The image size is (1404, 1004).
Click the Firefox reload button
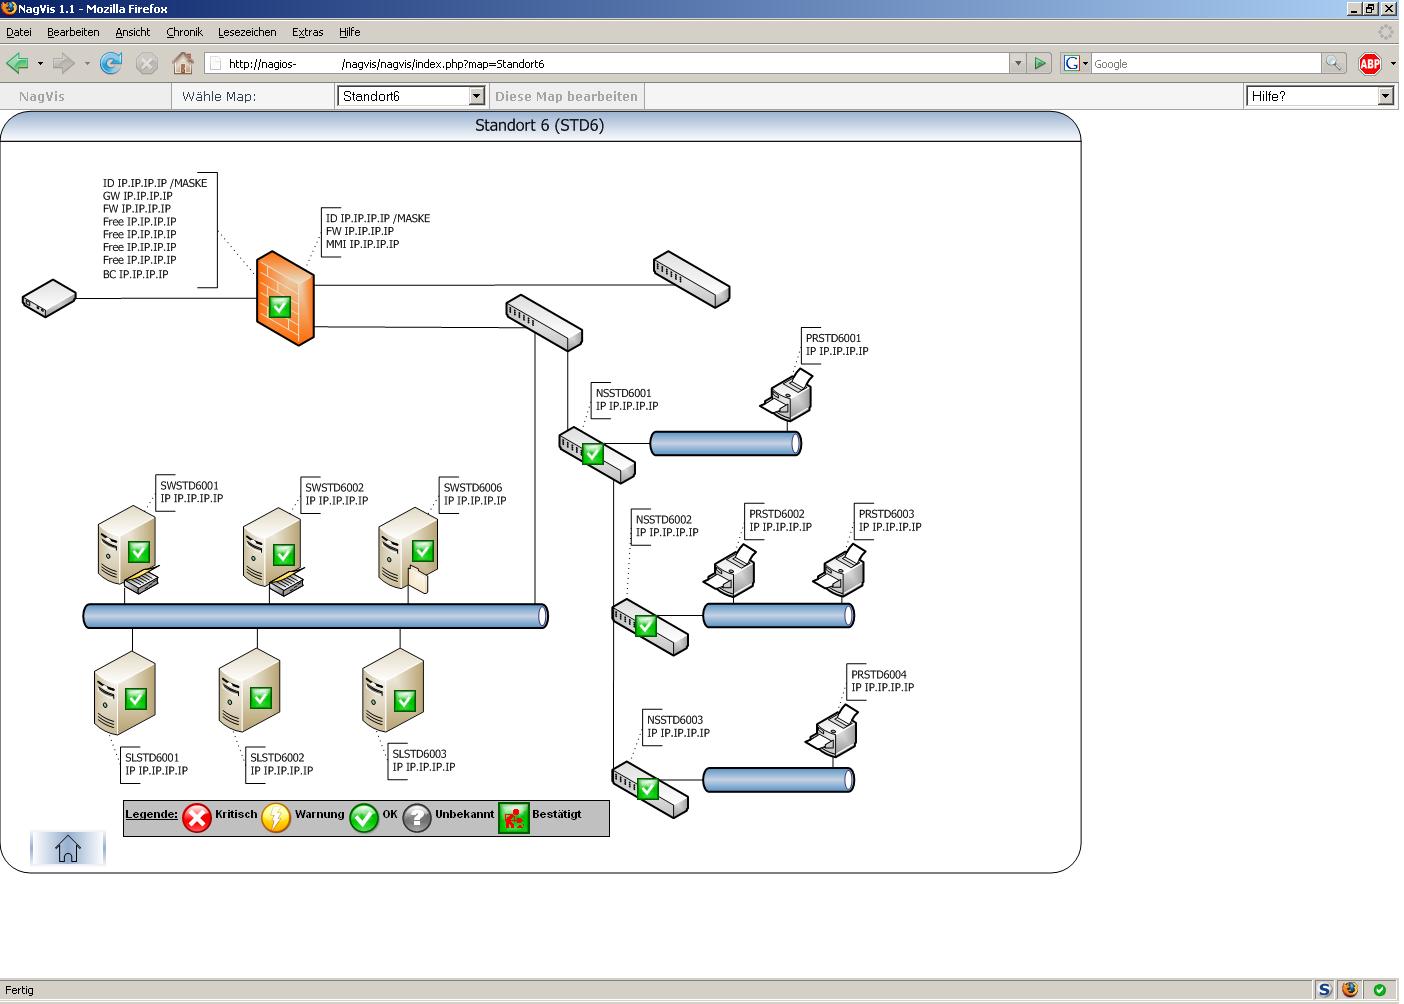pyautogui.click(x=111, y=64)
